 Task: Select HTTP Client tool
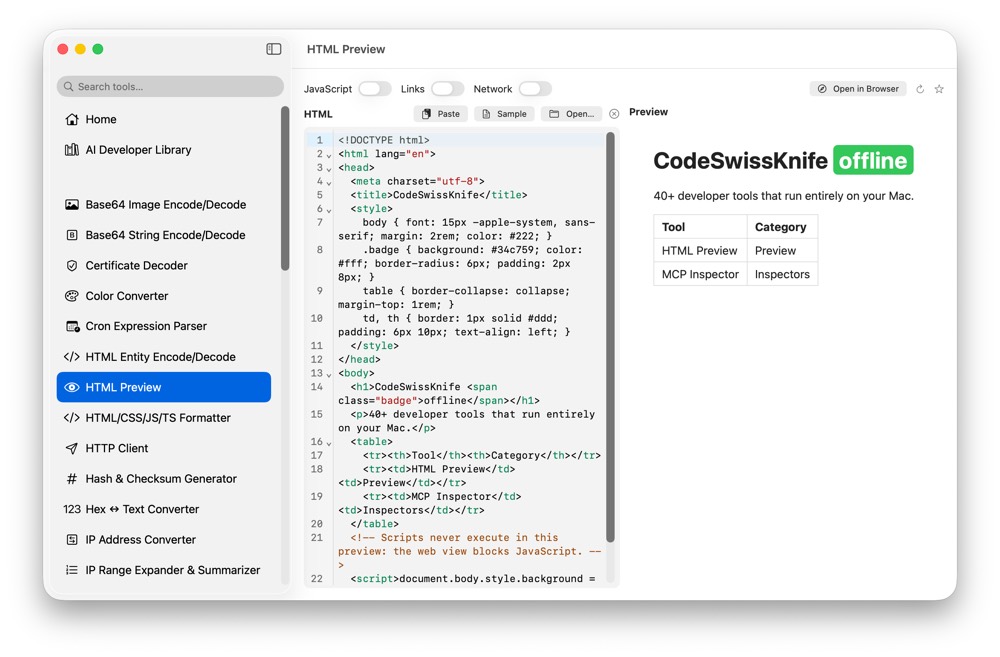164,448
